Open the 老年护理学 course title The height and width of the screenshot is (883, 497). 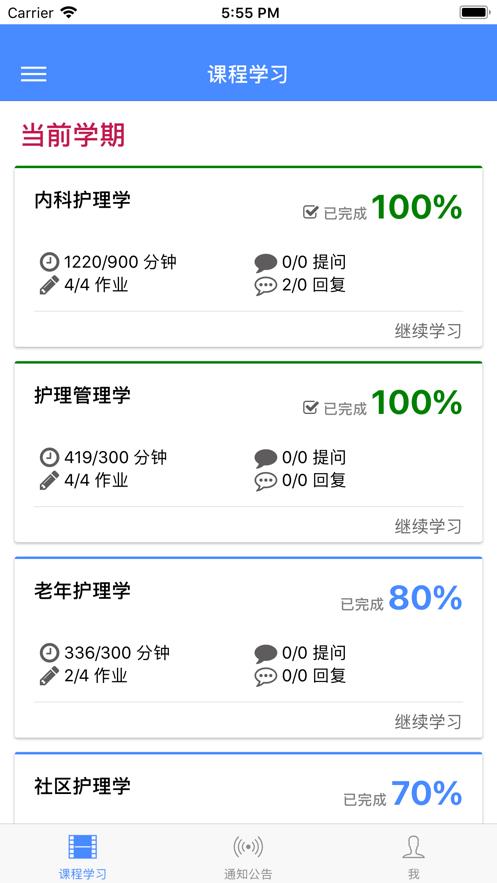[x=82, y=591]
